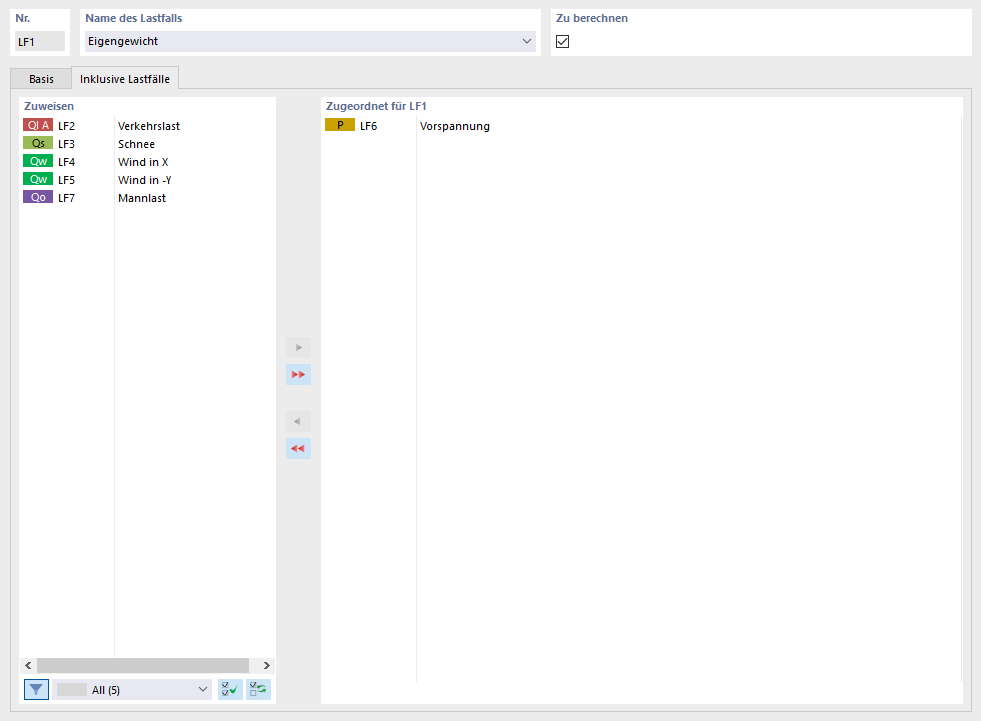Click the right scroll arrow of Zuweisen list

pyautogui.click(x=267, y=665)
